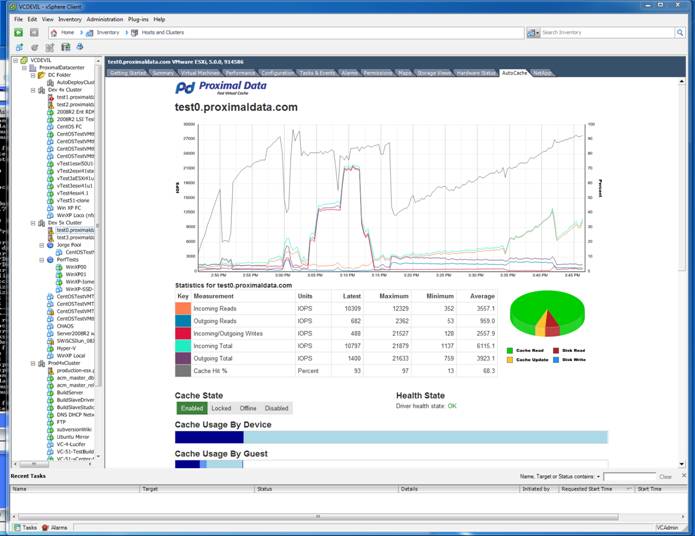
Task: Click the Home house icon in breadcrumb
Action: click(x=54, y=33)
